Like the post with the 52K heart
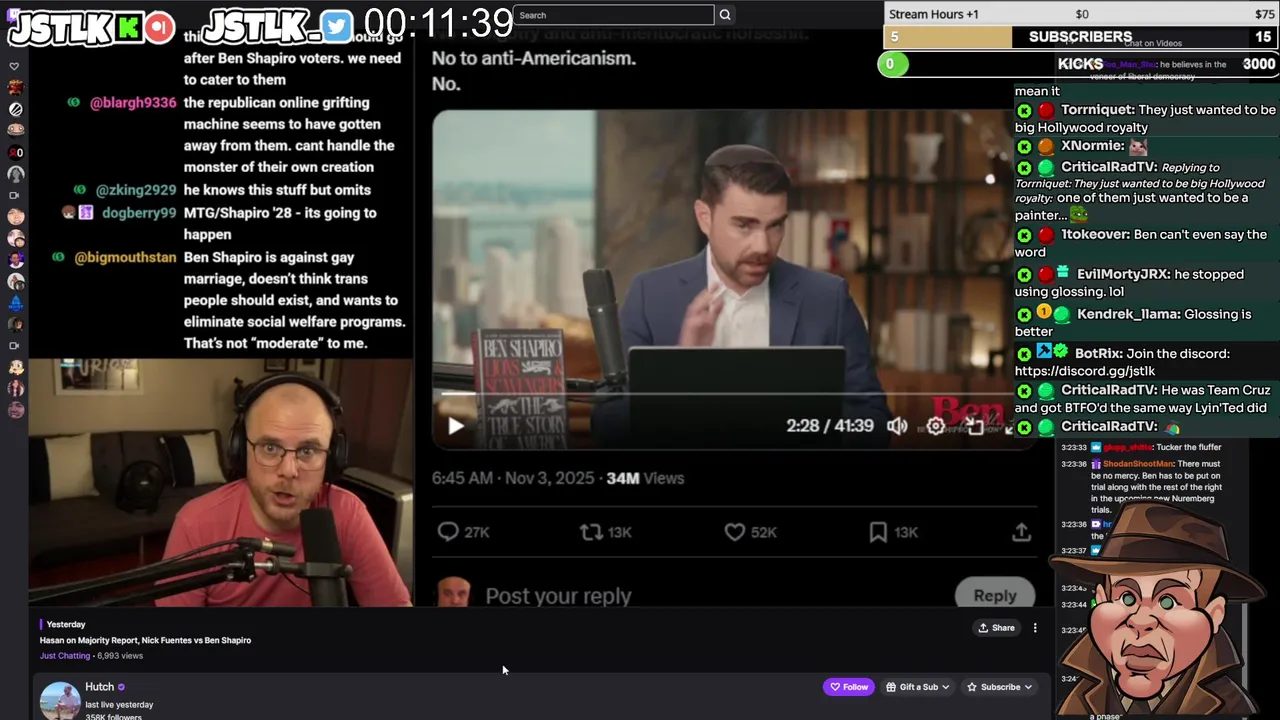The image size is (1280, 720). (x=735, y=532)
